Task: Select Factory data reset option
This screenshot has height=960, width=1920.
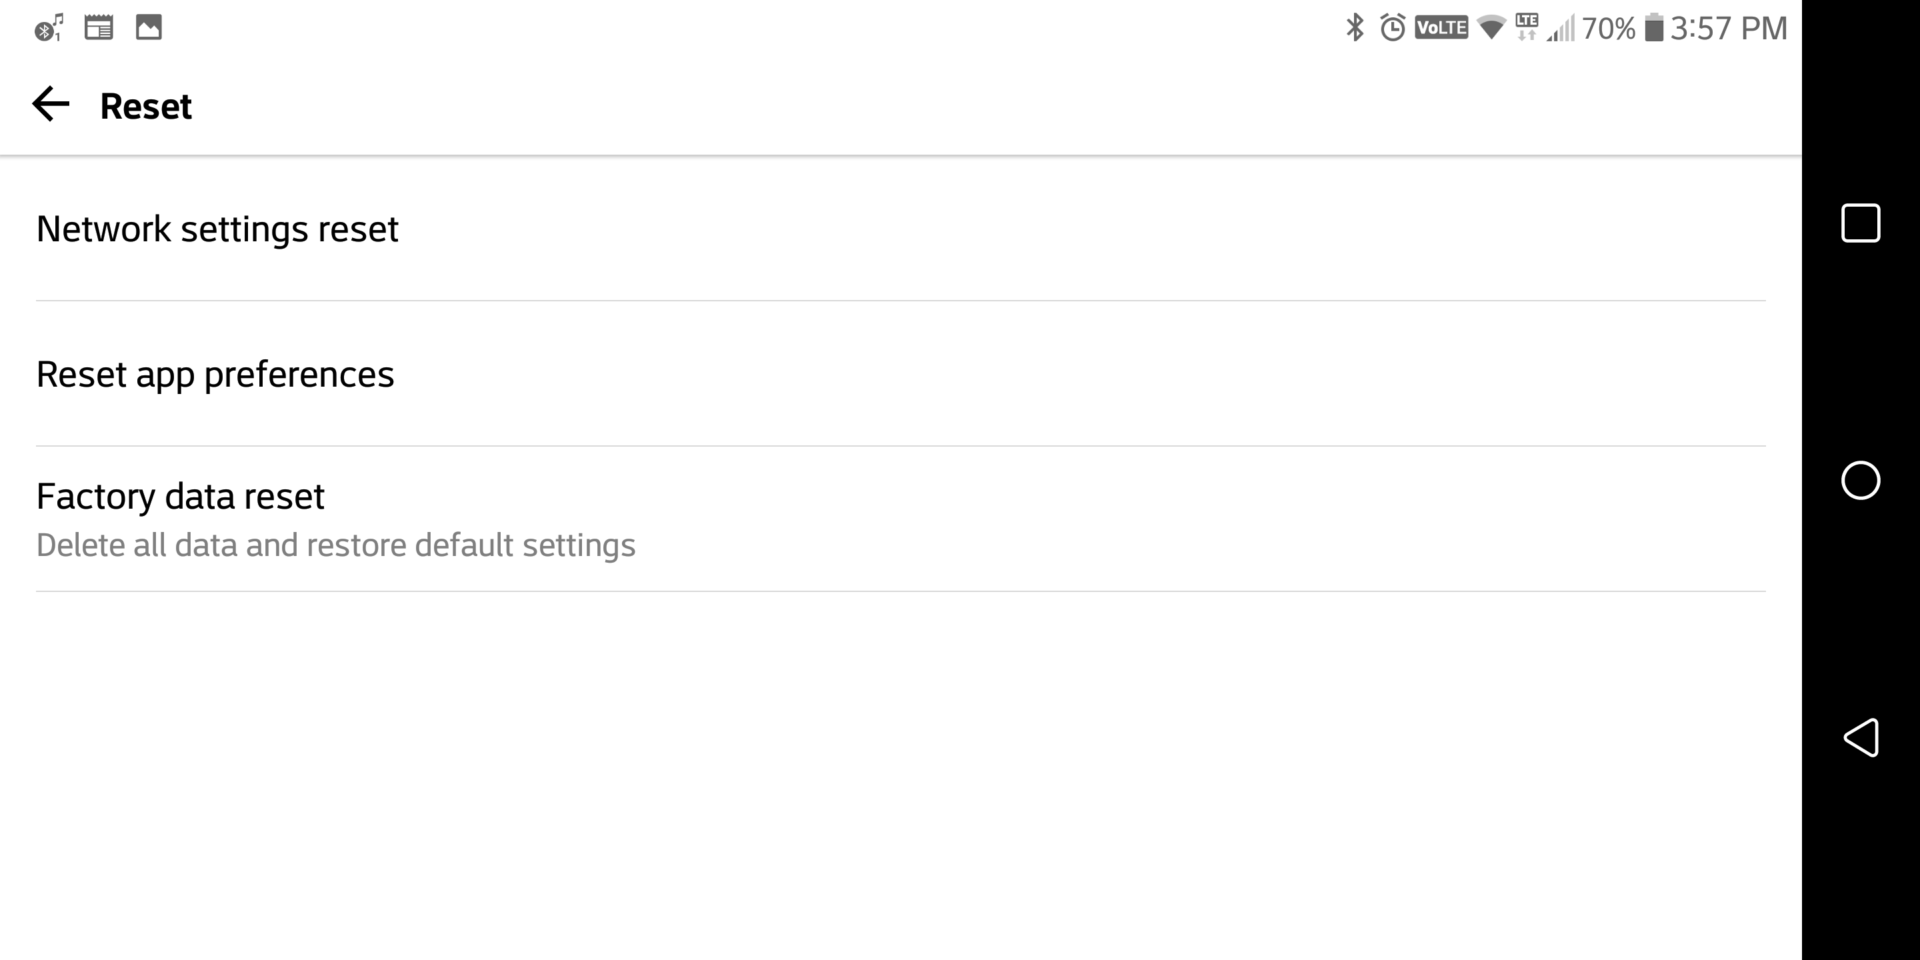Action: pyautogui.click(x=180, y=496)
